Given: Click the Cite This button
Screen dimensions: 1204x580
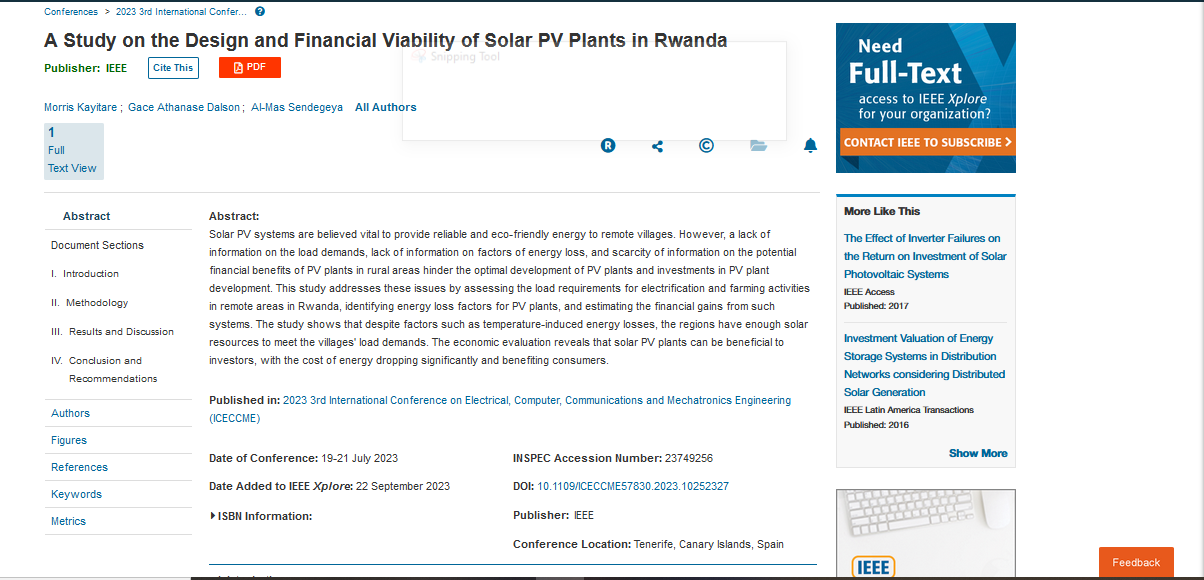Looking at the screenshot, I should coord(173,68).
